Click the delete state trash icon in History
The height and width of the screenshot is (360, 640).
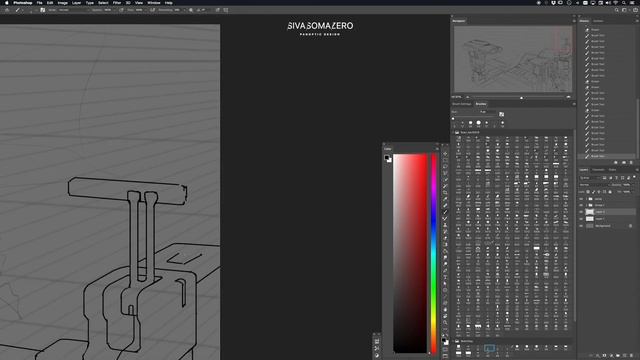coord(631,162)
